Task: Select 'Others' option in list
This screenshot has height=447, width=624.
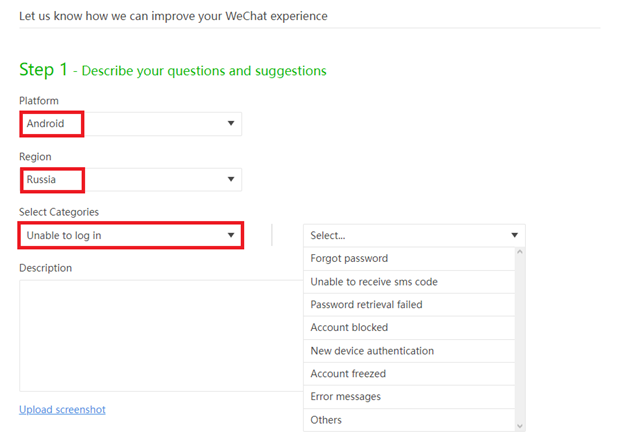Action: coord(409,420)
